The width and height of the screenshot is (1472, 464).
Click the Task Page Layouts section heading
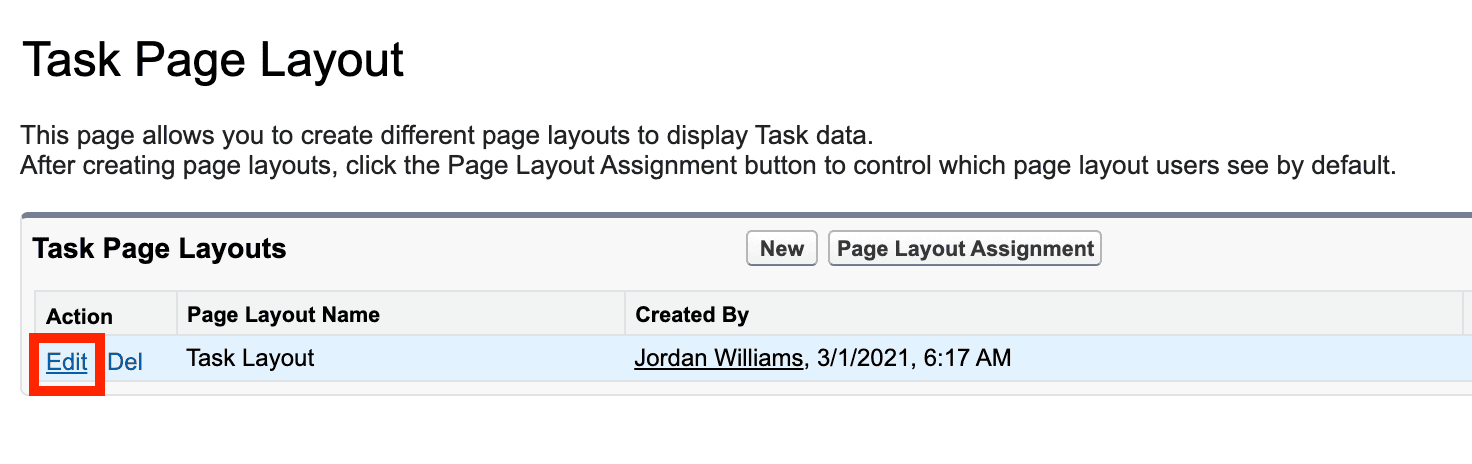159,249
